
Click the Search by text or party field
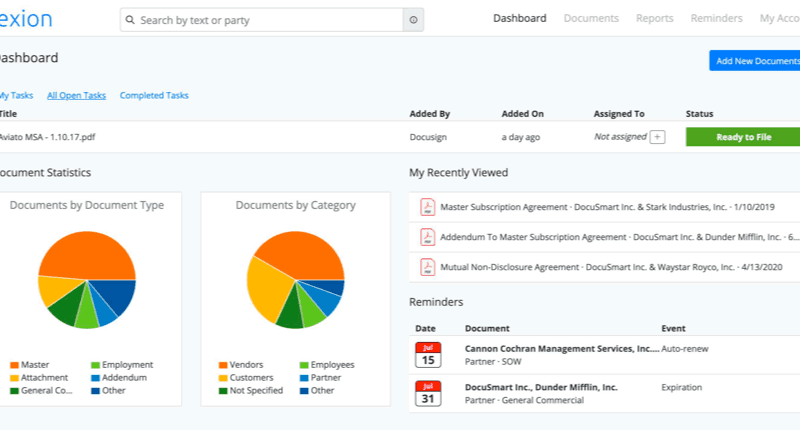[265, 20]
